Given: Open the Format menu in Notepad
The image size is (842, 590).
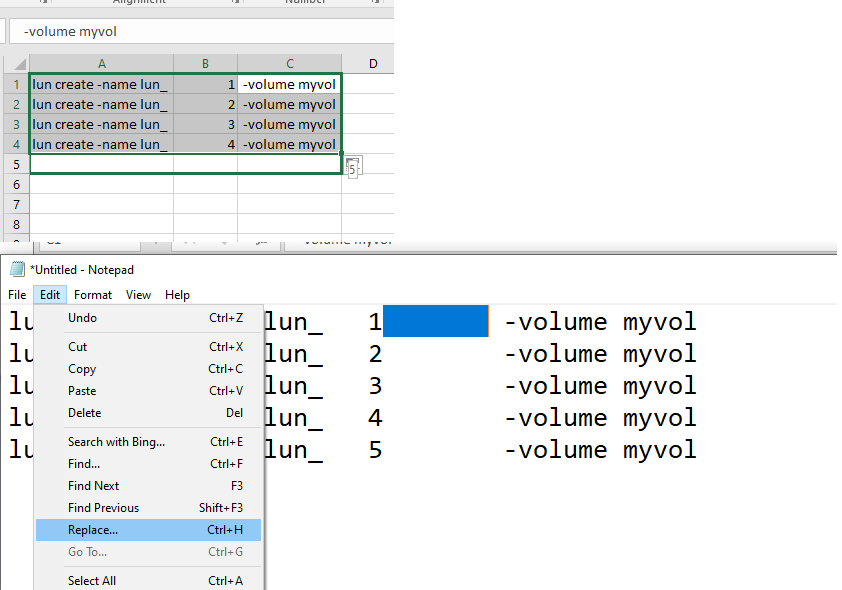Looking at the screenshot, I should pyautogui.click(x=93, y=295).
